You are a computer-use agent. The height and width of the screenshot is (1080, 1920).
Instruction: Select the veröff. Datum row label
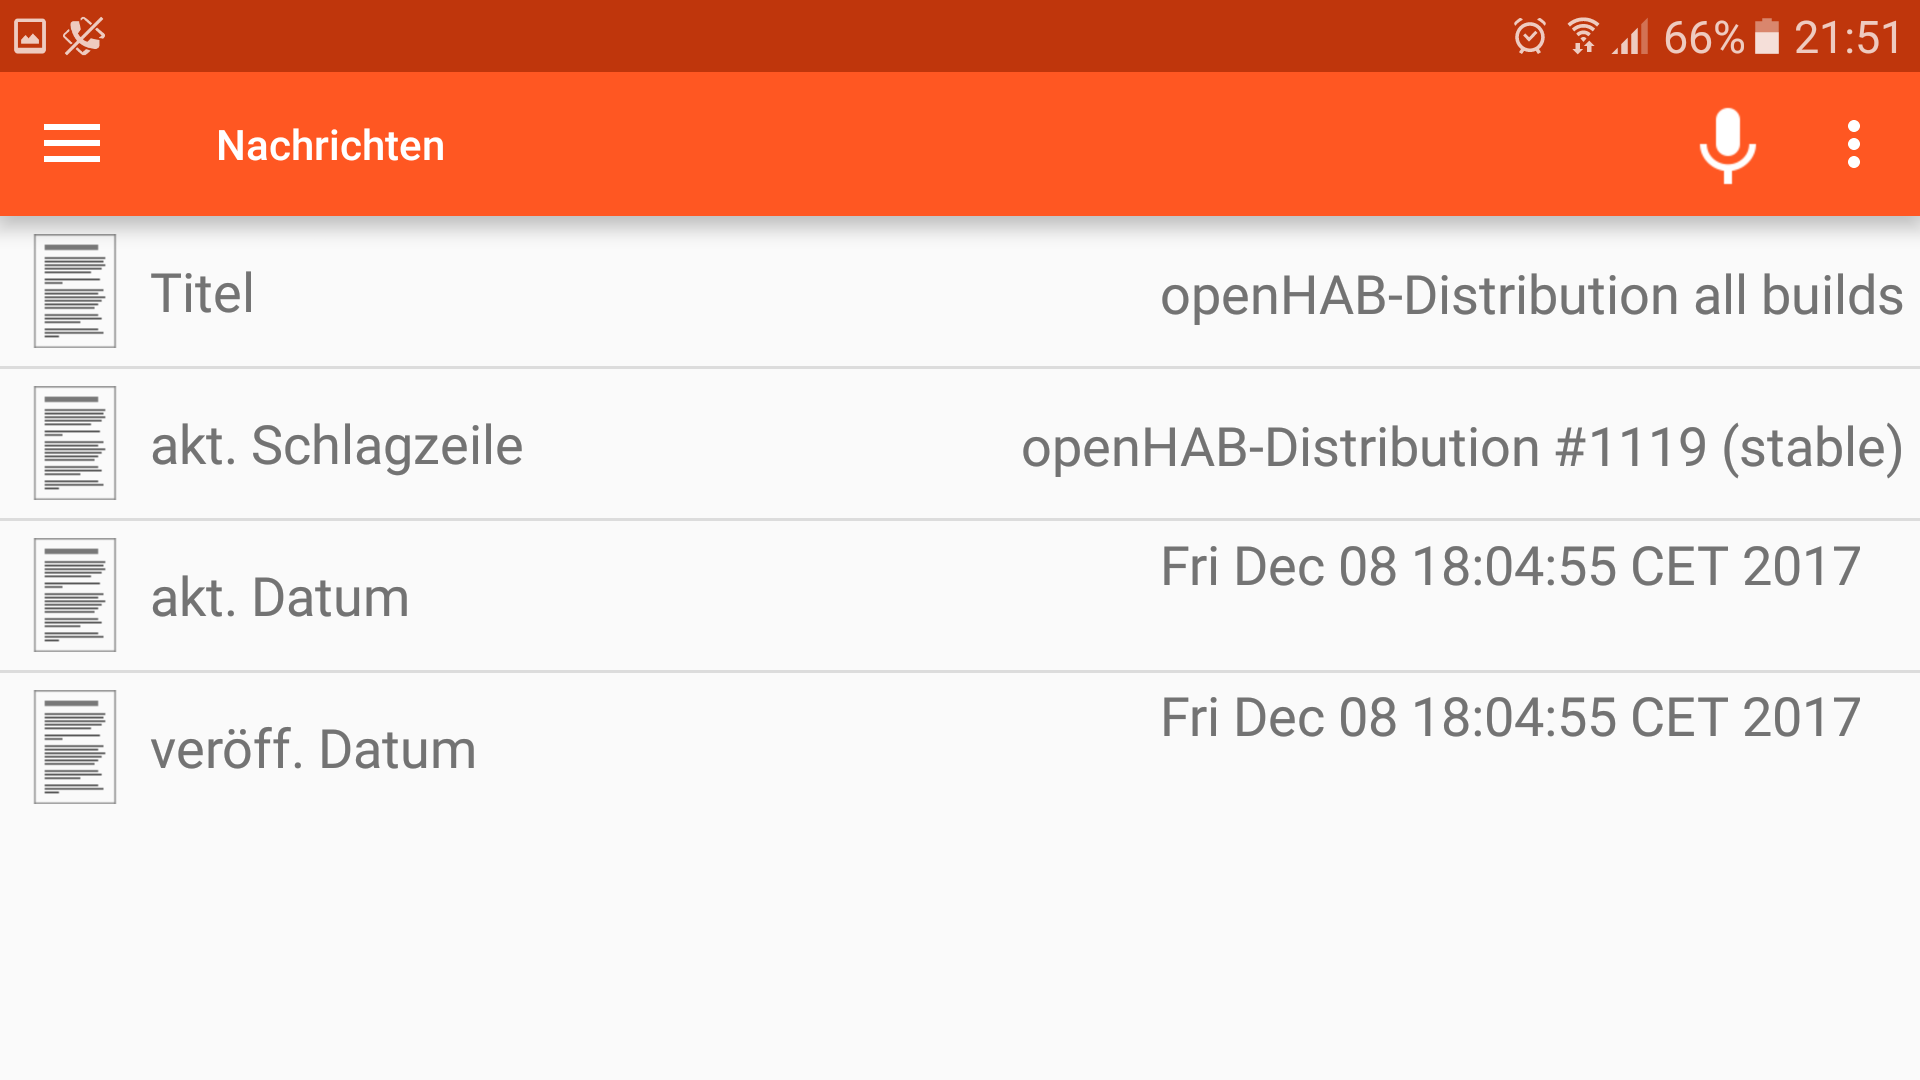click(313, 749)
